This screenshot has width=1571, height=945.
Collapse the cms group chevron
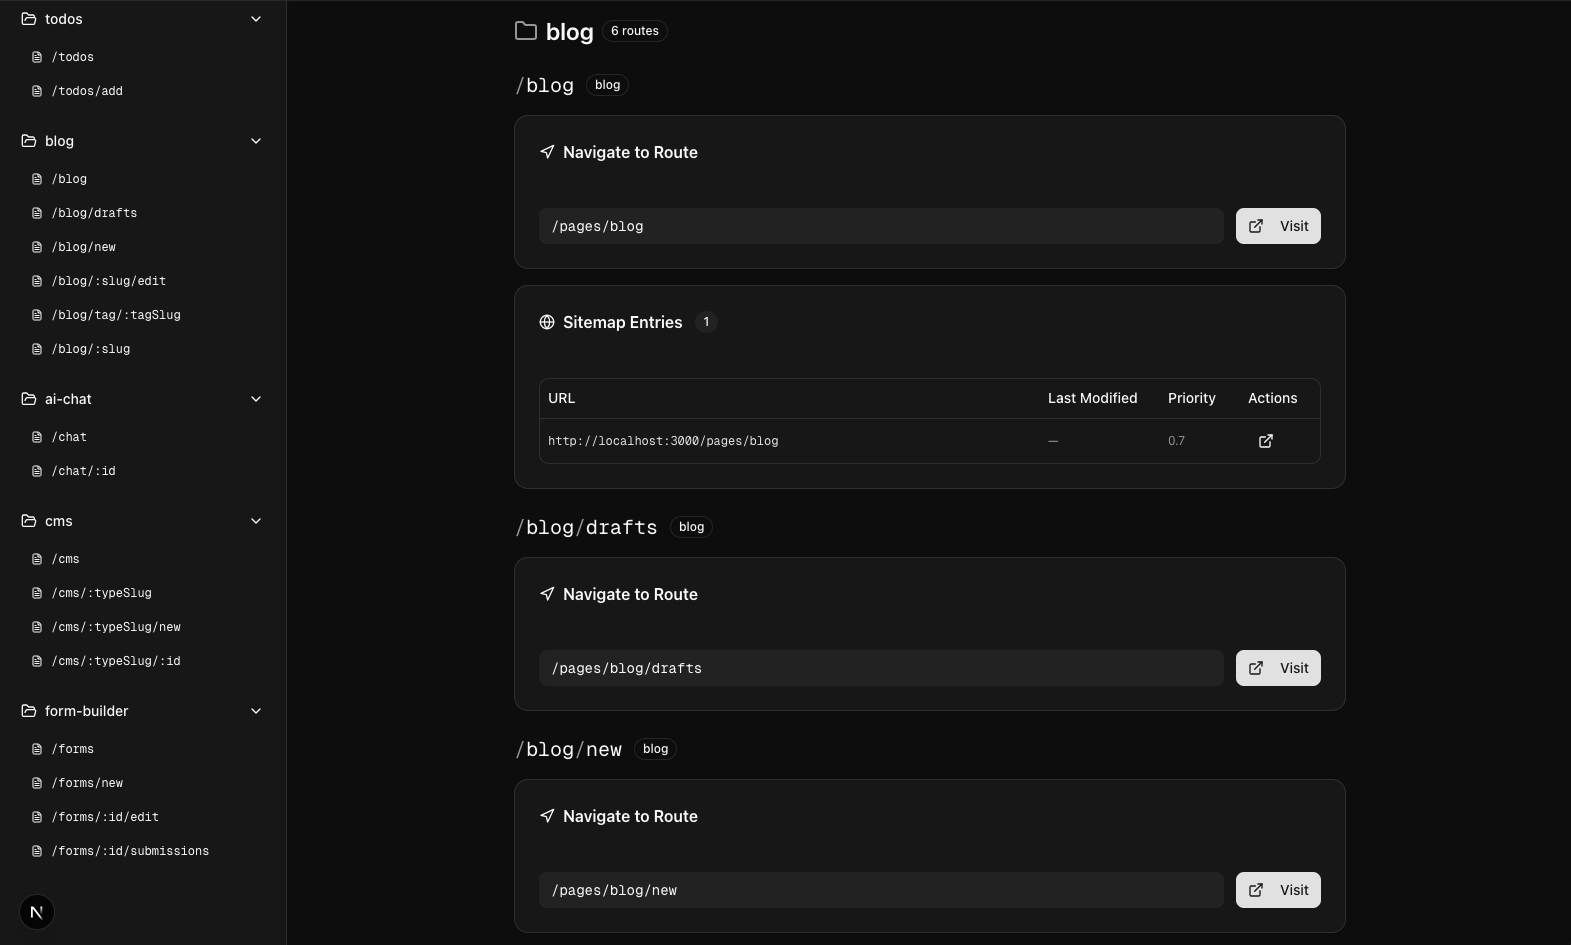click(x=256, y=521)
